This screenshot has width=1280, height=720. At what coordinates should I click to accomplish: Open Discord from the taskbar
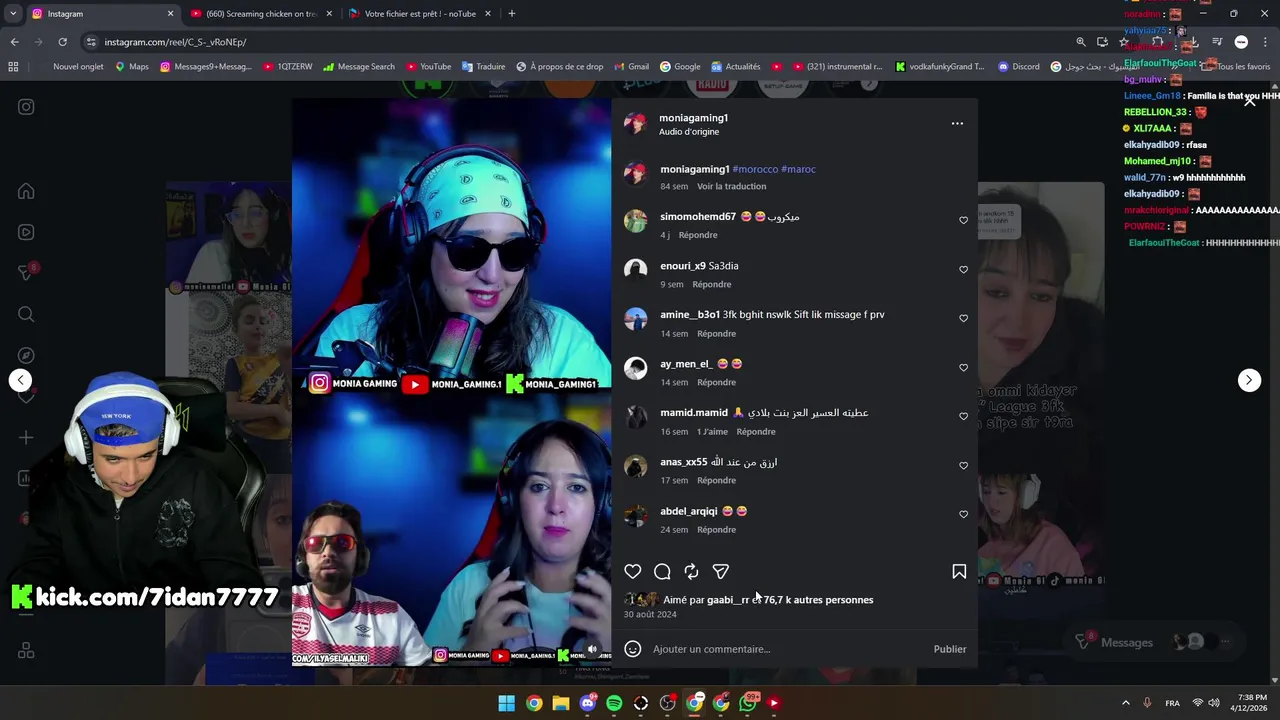pos(587,703)
